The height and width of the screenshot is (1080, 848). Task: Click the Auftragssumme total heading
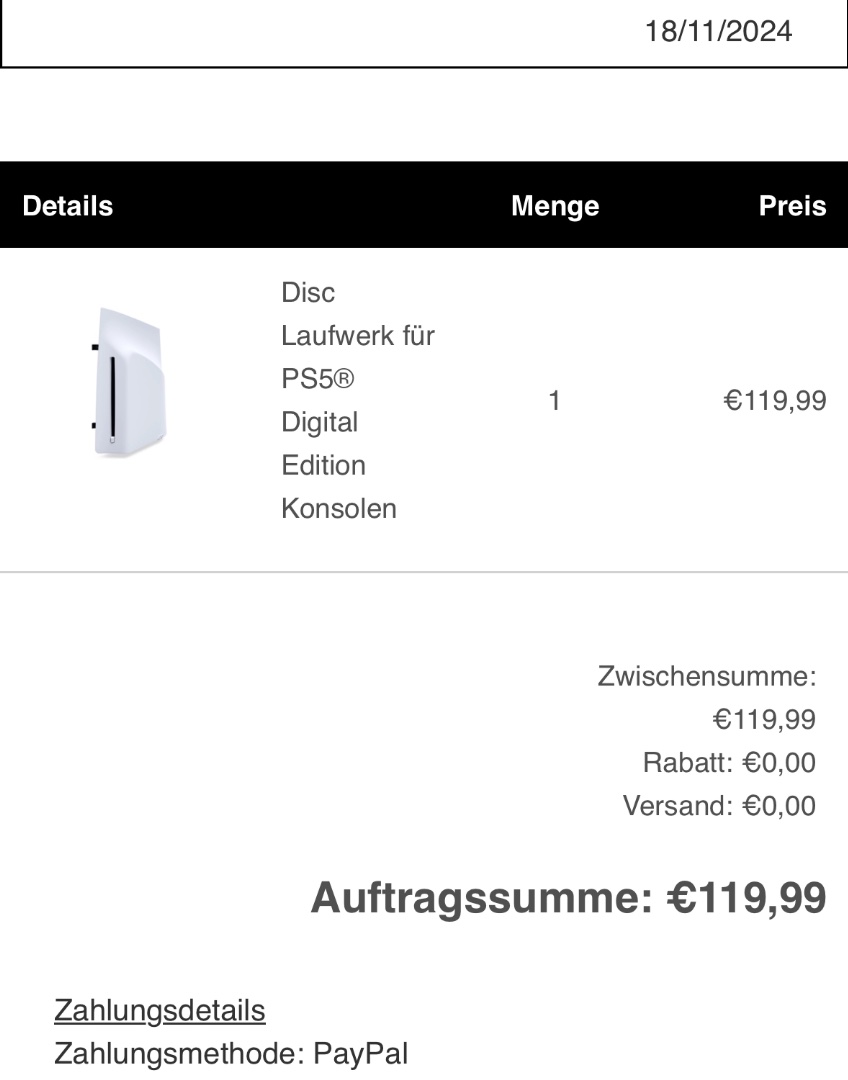[568, 897]
